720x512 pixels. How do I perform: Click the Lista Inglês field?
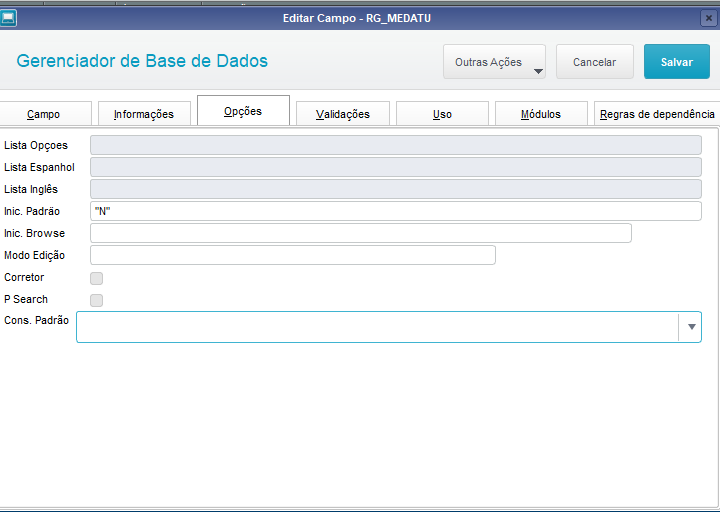tap(396, 189)
